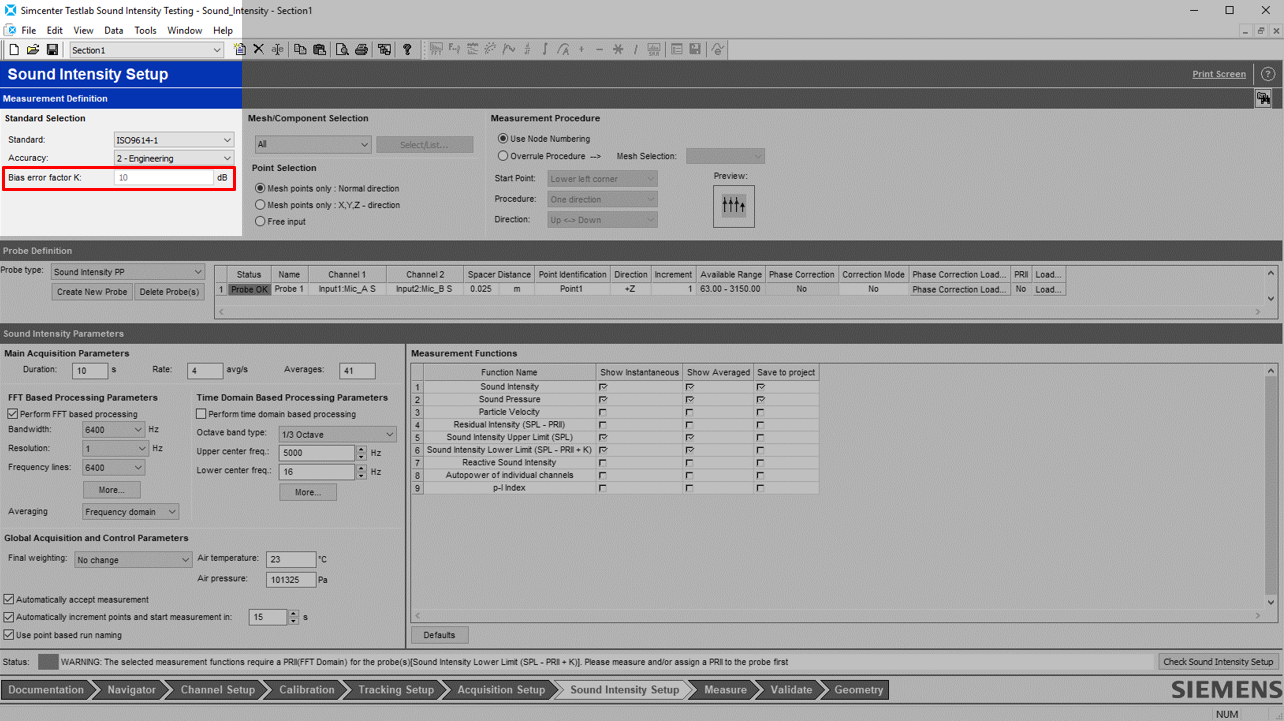Click the new section toolbar icon
1284x721 pixels.
(x=240, y=49)
